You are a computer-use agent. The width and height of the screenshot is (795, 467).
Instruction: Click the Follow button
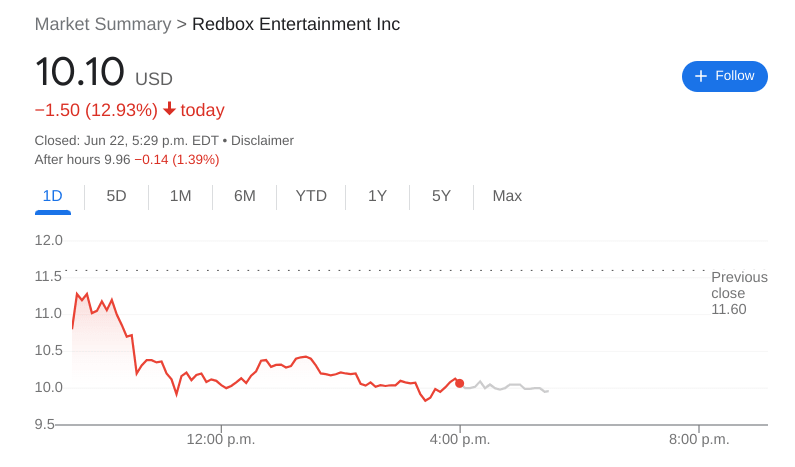click(x=724, y=76)
